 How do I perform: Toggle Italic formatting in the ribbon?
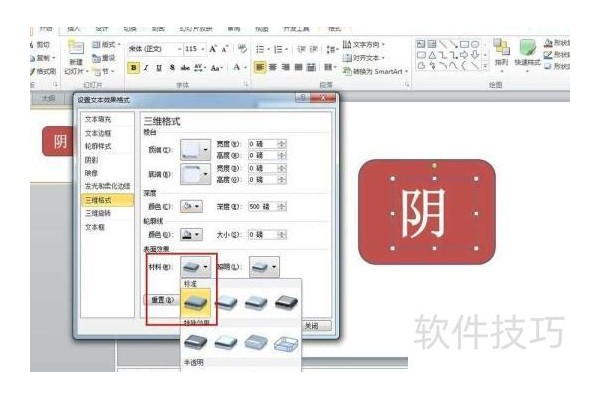point(146,68)
